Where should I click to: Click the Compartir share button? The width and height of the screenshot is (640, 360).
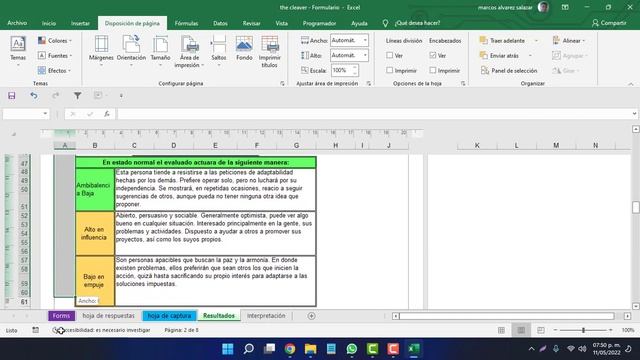609,23
